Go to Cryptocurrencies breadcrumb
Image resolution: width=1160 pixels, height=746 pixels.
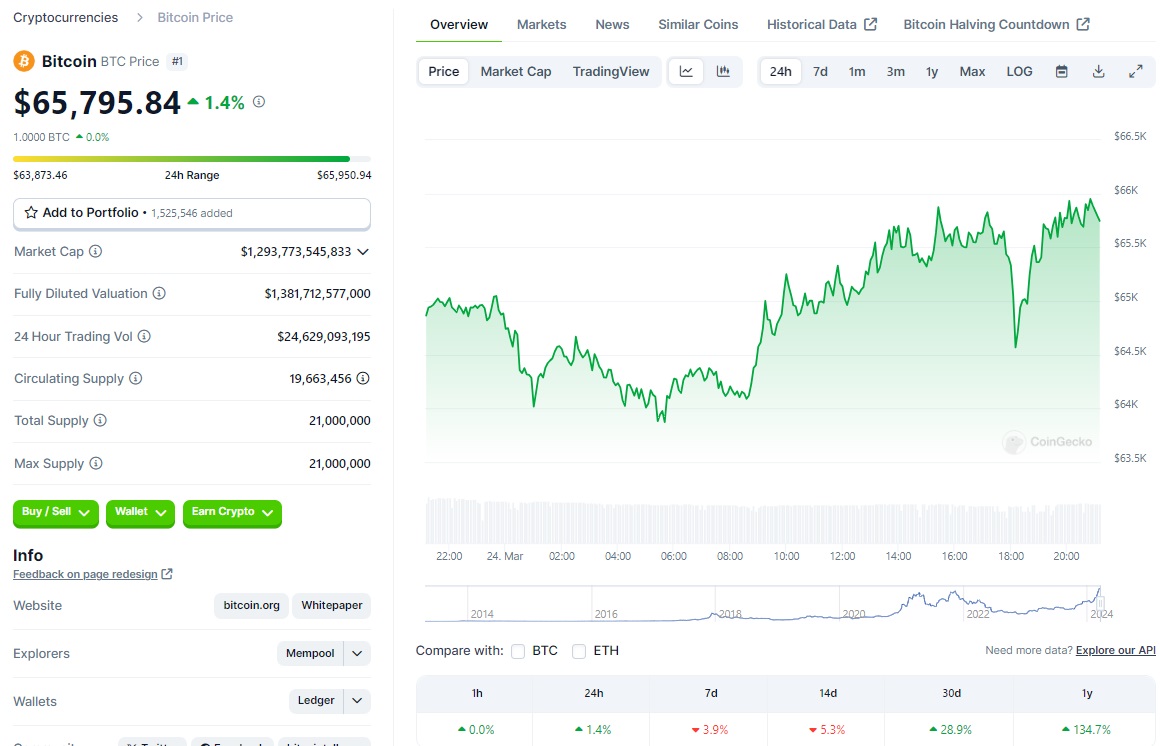pyautogui.click(x=66, y=18)
